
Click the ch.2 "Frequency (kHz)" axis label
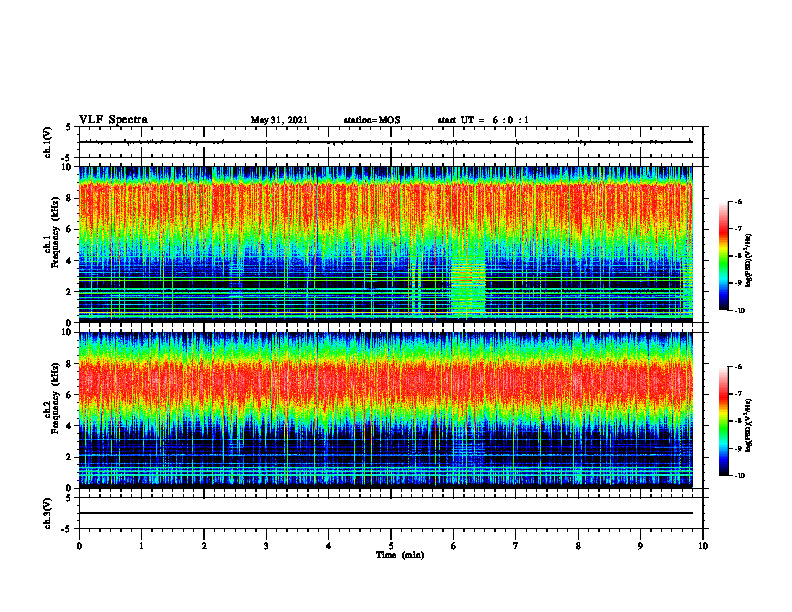tap(56, 398)
